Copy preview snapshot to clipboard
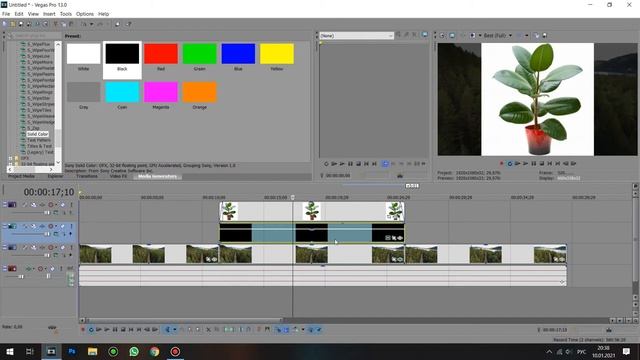 [536, 36]
